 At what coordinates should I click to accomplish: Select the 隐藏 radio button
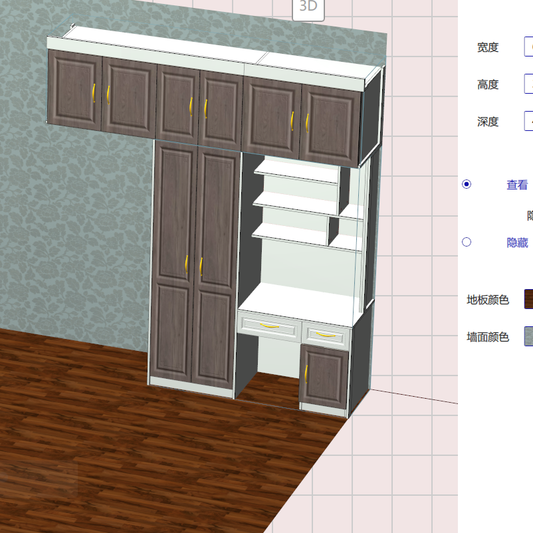click(x=466, y=242)
